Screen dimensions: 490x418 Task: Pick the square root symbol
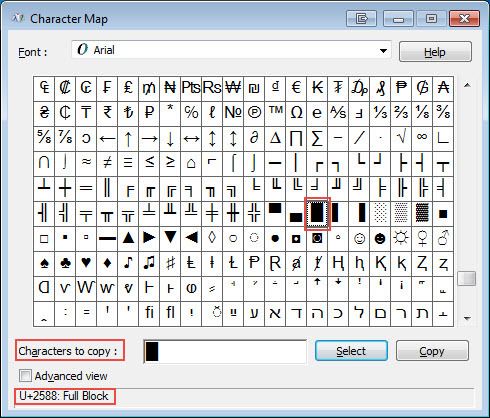[401, 138]
